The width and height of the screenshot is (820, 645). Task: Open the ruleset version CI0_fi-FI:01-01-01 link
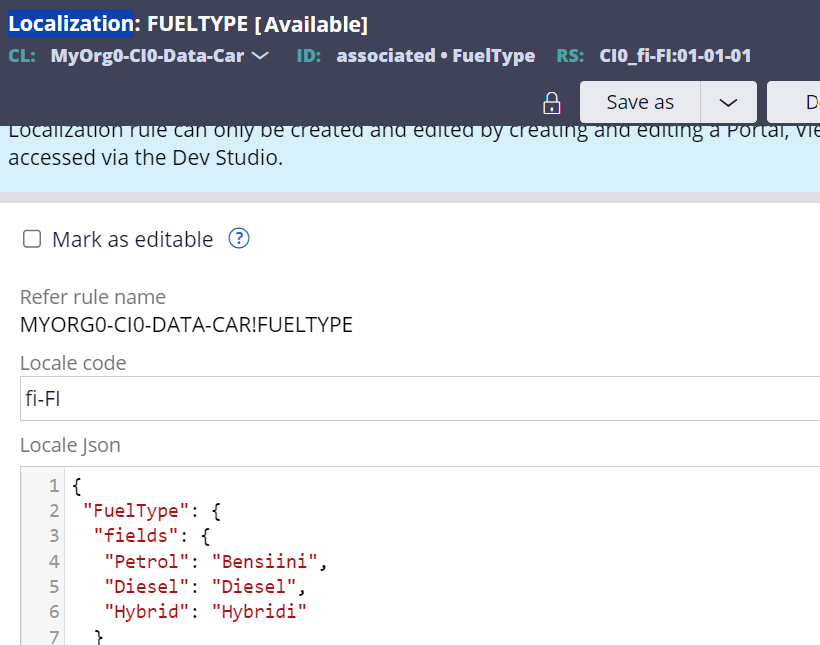point(674,56)
